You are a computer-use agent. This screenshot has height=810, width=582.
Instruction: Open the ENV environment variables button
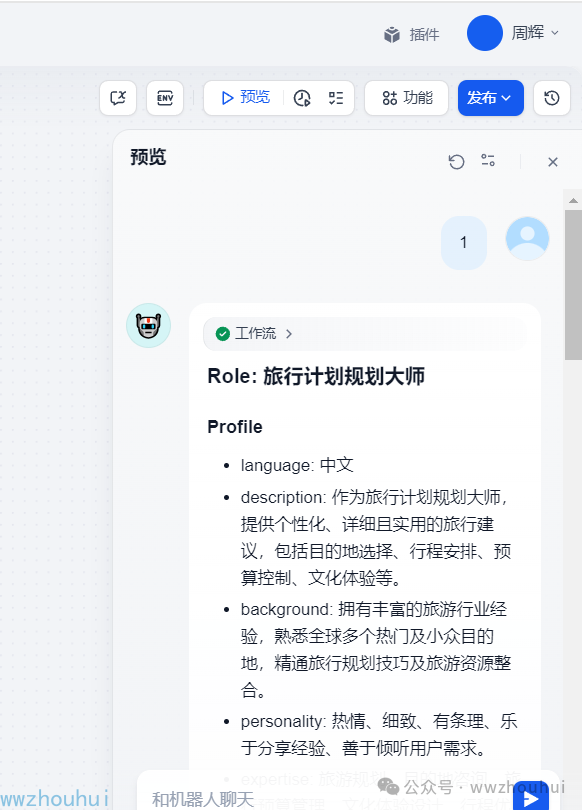pyautogui.click(x=165, y=98)
